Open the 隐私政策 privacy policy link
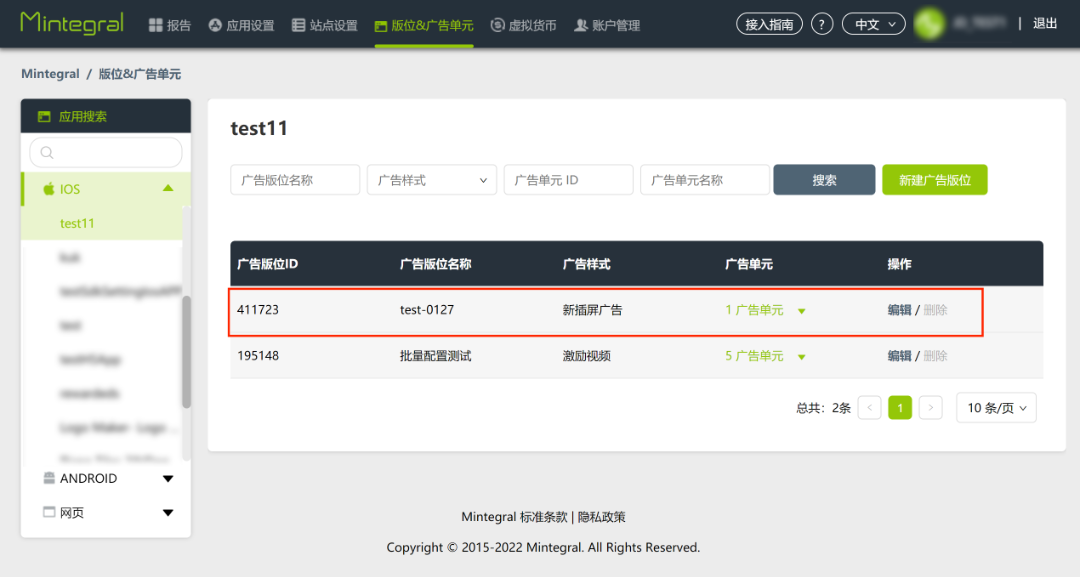Screen dimensions: 1080x577 (x=601, y=517)
